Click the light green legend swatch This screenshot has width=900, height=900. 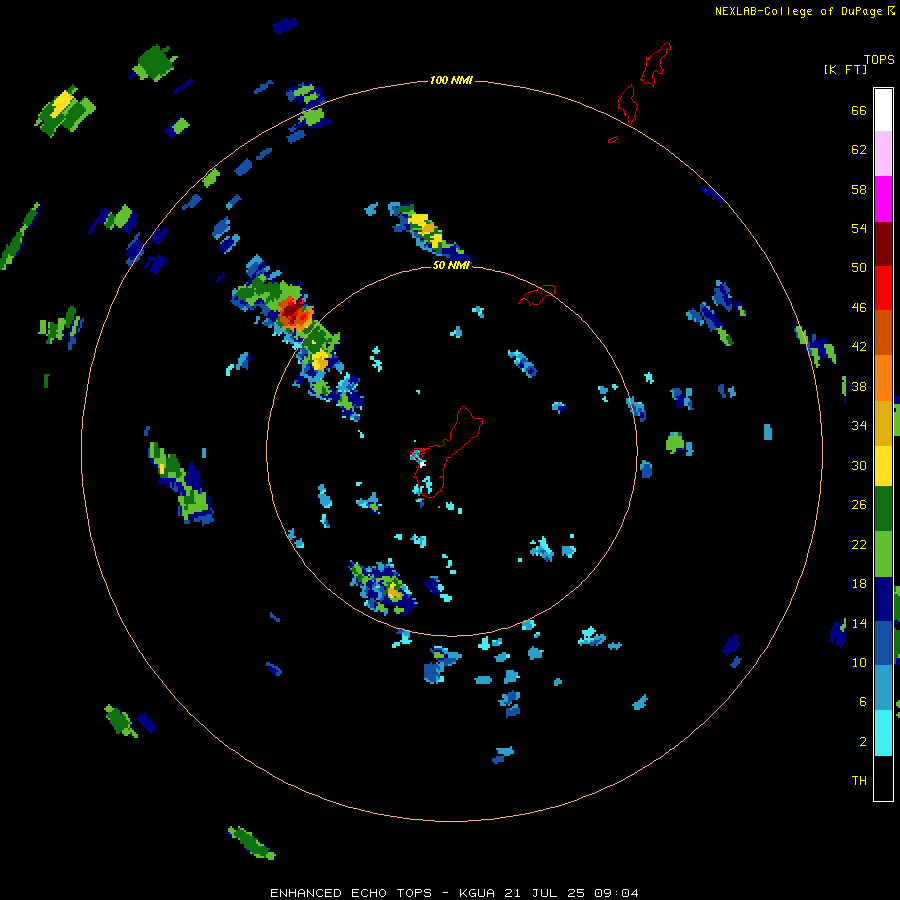tap(883, 554)
